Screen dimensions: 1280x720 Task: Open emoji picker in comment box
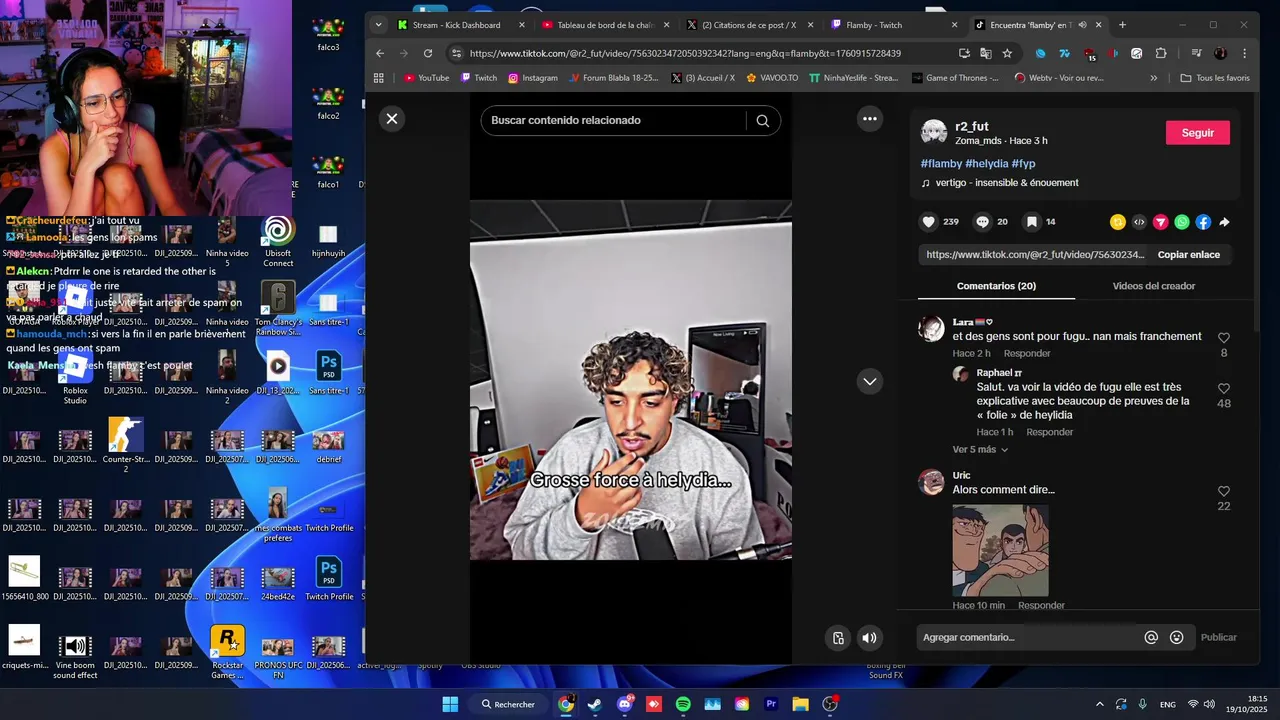pos(1176,637)
